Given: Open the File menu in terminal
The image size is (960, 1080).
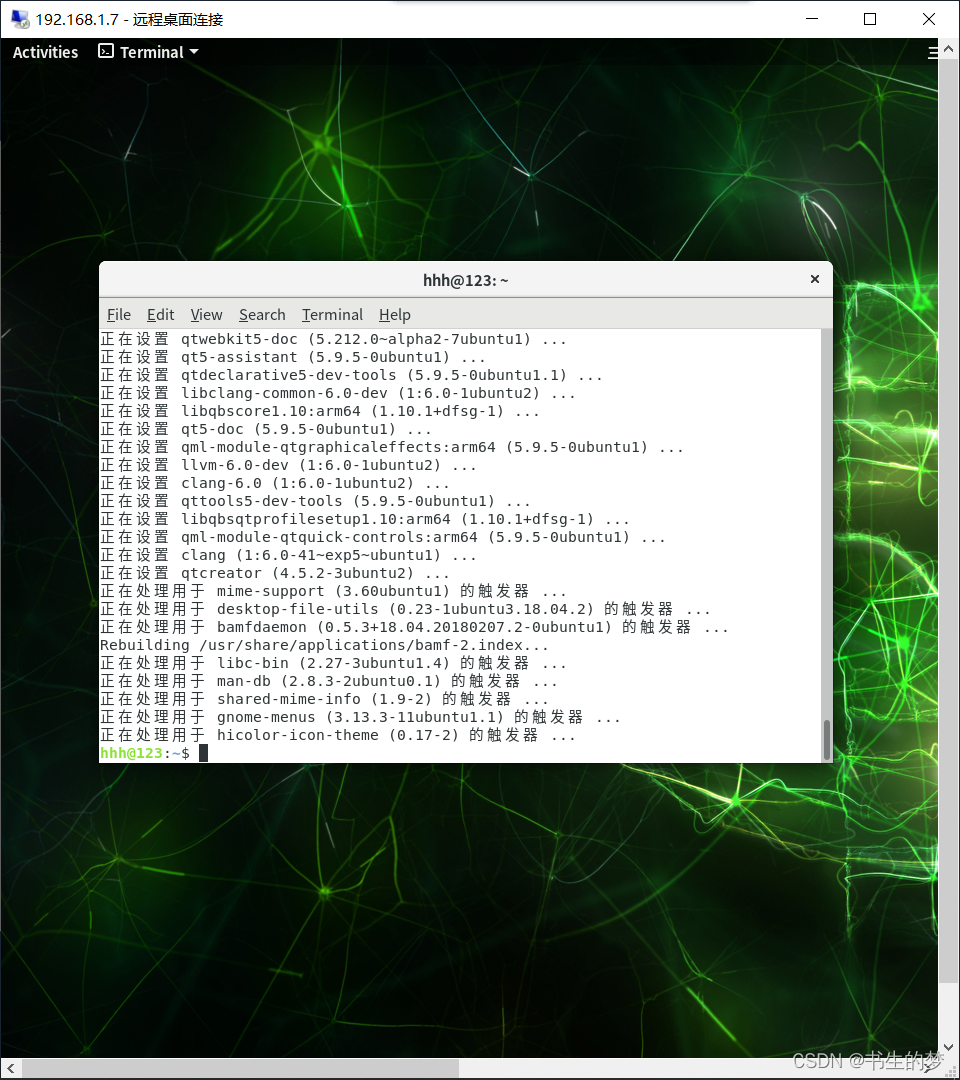Looking at the screenshot, I should 118,315.
